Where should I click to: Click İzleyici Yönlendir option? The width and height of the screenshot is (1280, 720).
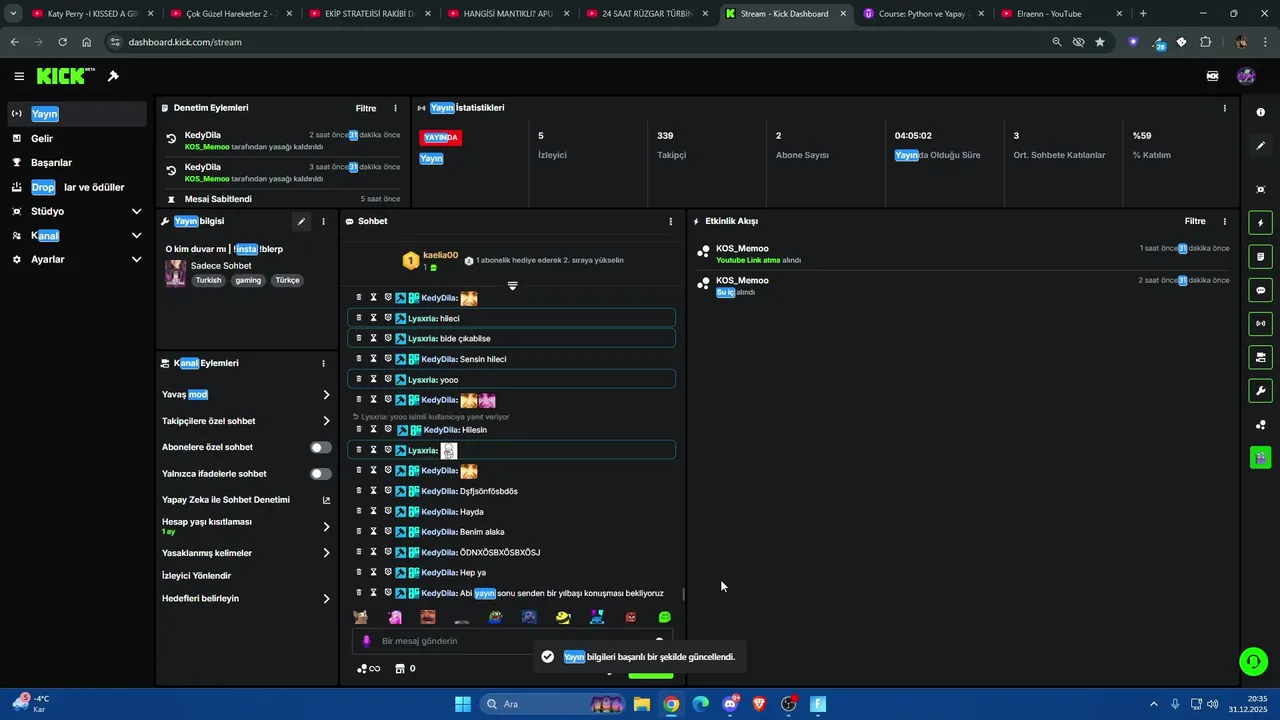tap(196, 576)
